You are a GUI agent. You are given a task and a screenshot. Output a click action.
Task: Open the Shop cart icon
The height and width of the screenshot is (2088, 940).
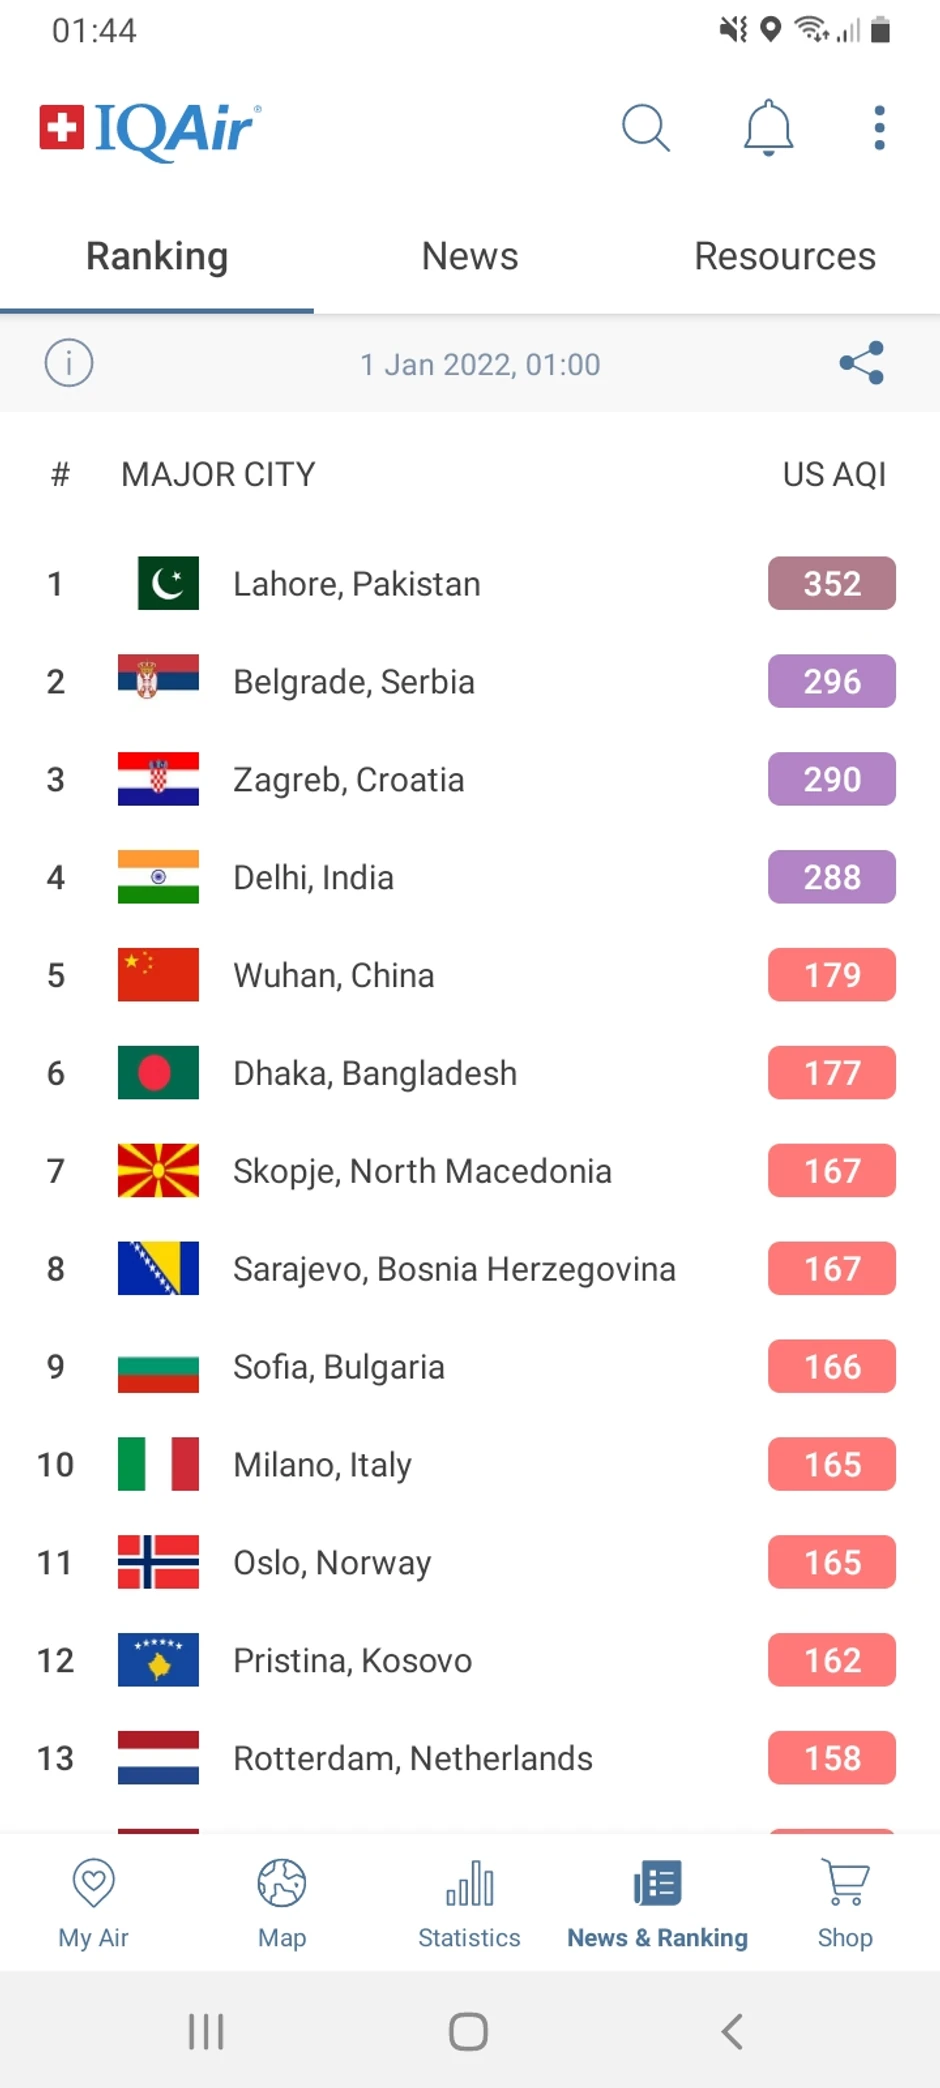(845, 1884)
